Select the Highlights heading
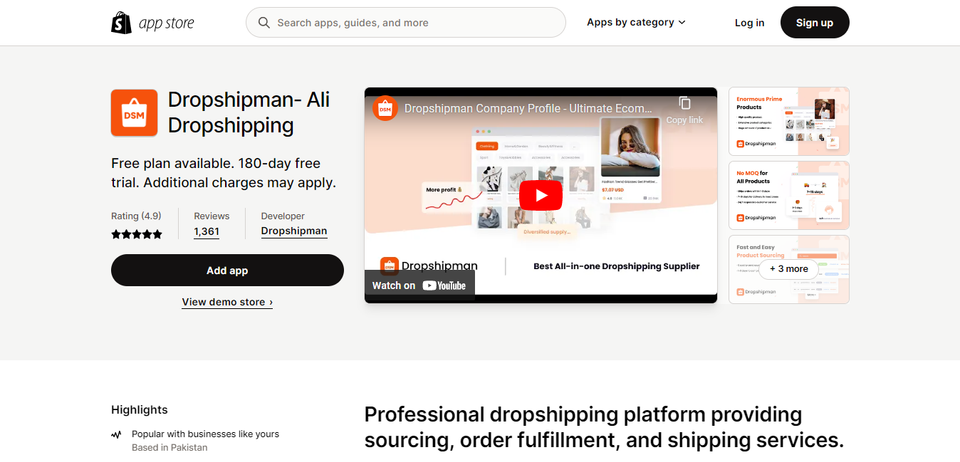 point(139,410)
